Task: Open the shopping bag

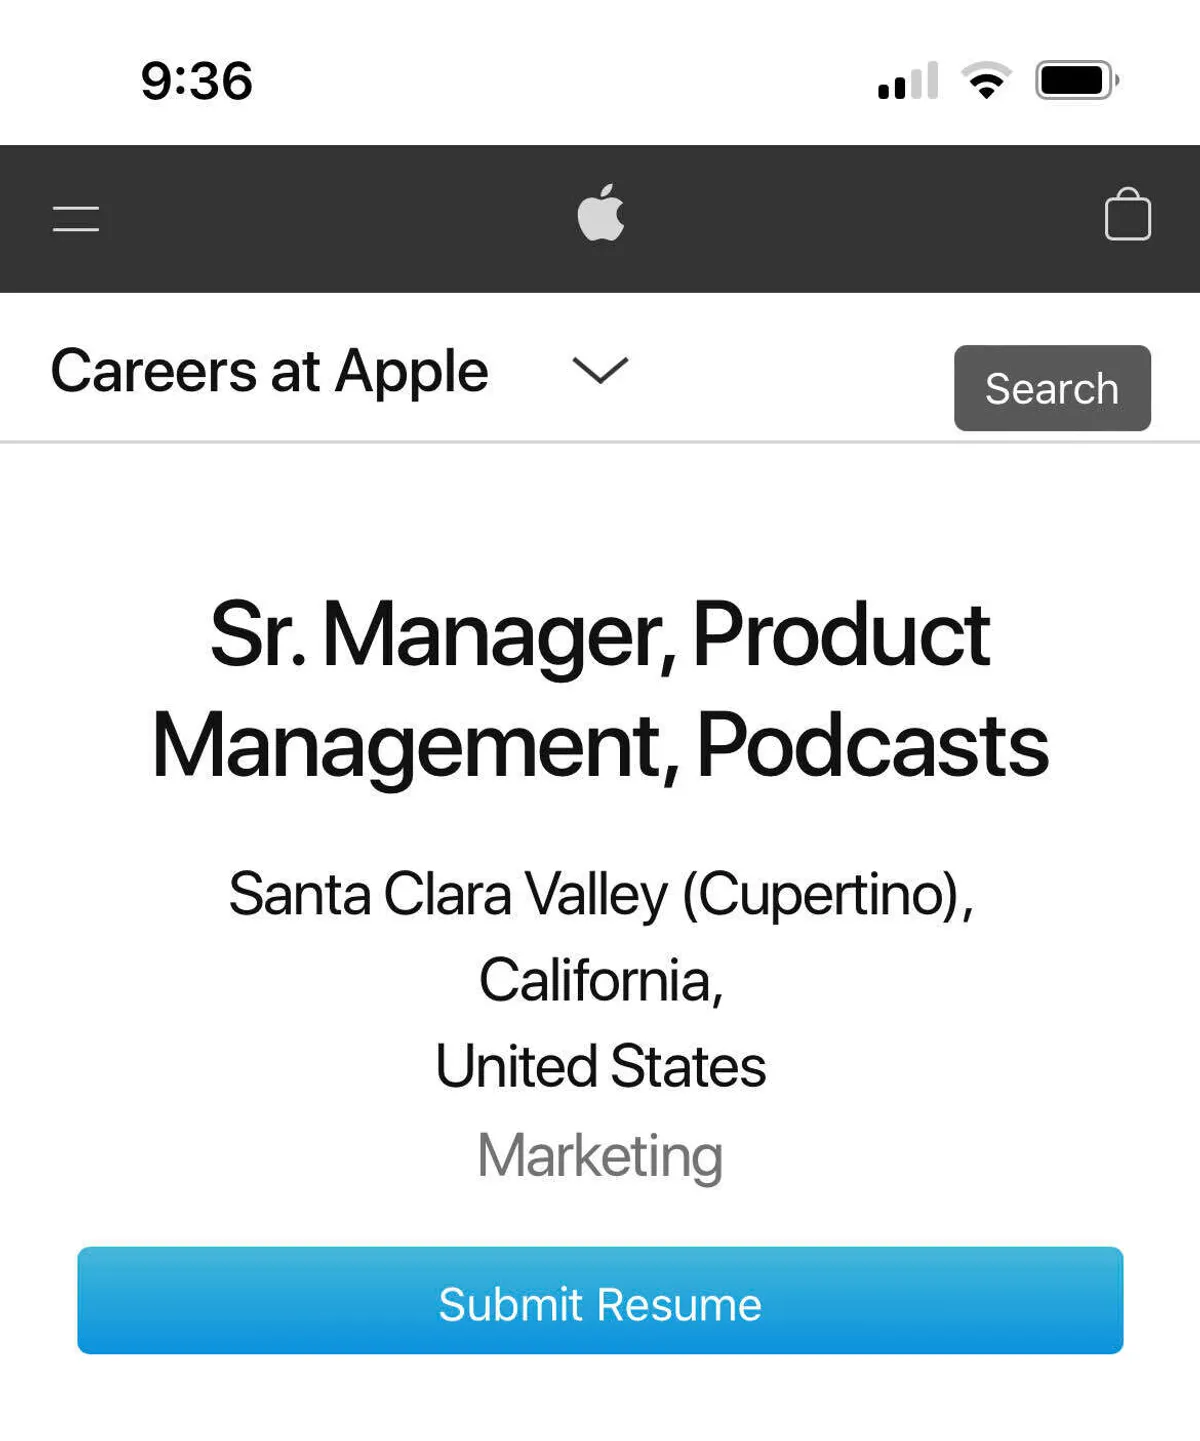Action: (x=1127, y=215)
